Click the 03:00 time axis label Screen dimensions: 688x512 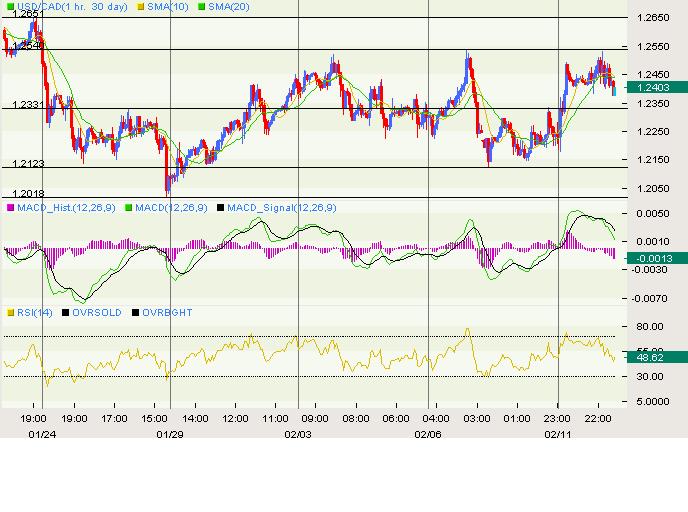[477, 419]
